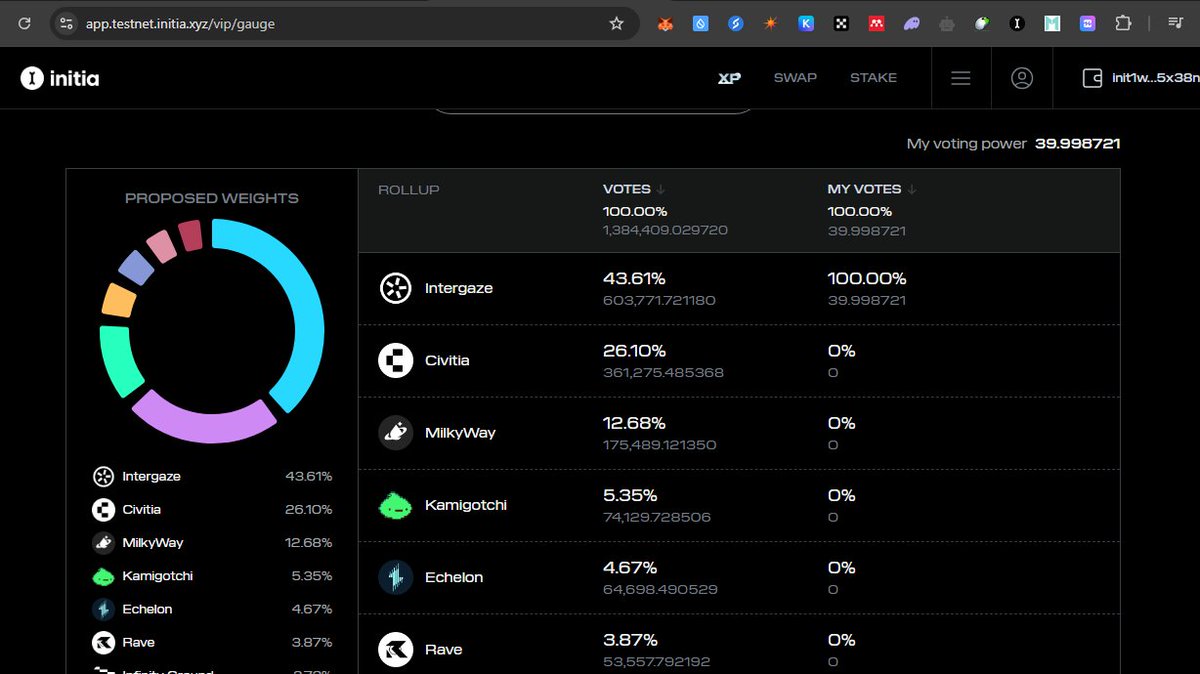Screen dimensions: 1200x674
Task: Open MilkyWay rollup name in table
Action: click(x=460, y=433)
